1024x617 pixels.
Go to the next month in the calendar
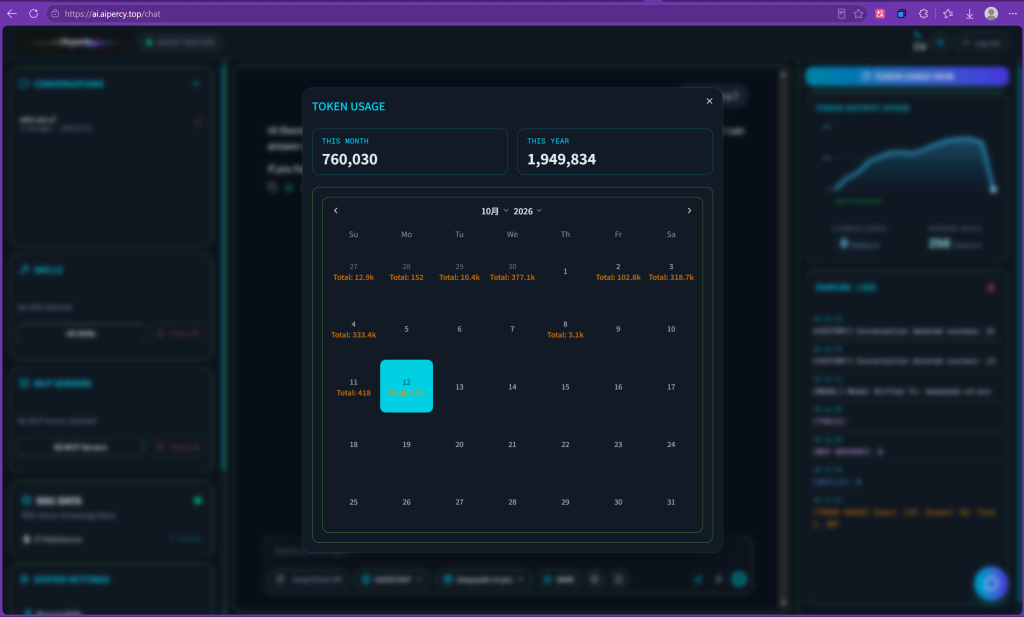coord(689,211)
